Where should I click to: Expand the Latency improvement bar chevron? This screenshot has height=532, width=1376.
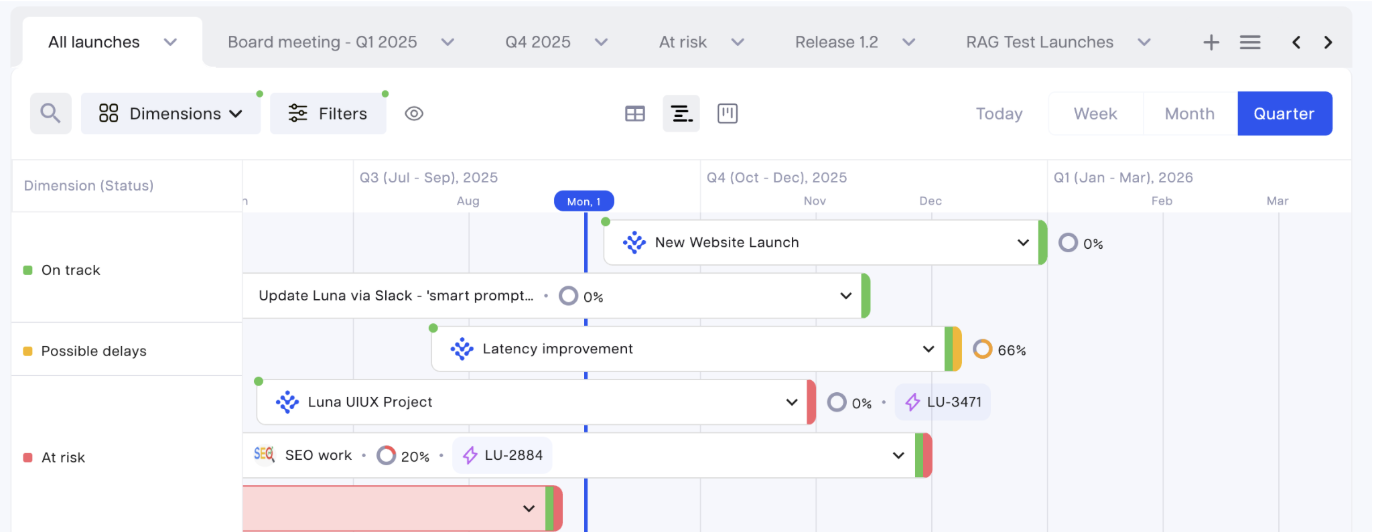[x=929, y=349]
